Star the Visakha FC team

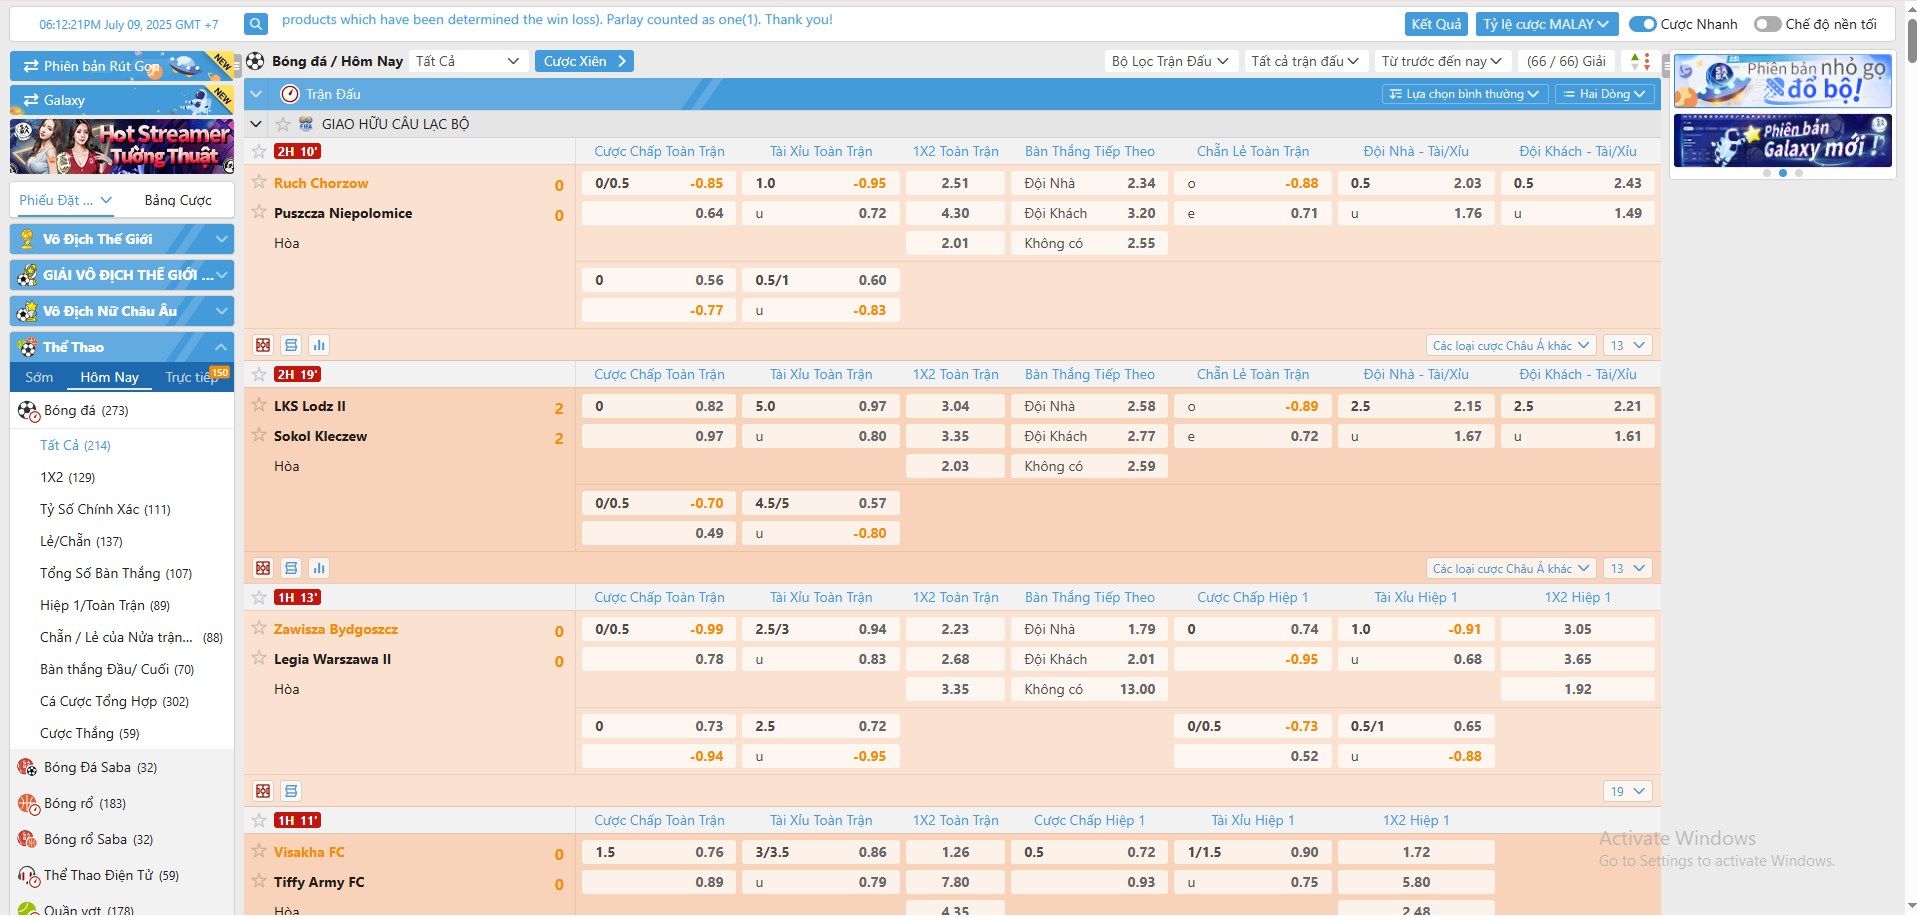tap(259, 851)
